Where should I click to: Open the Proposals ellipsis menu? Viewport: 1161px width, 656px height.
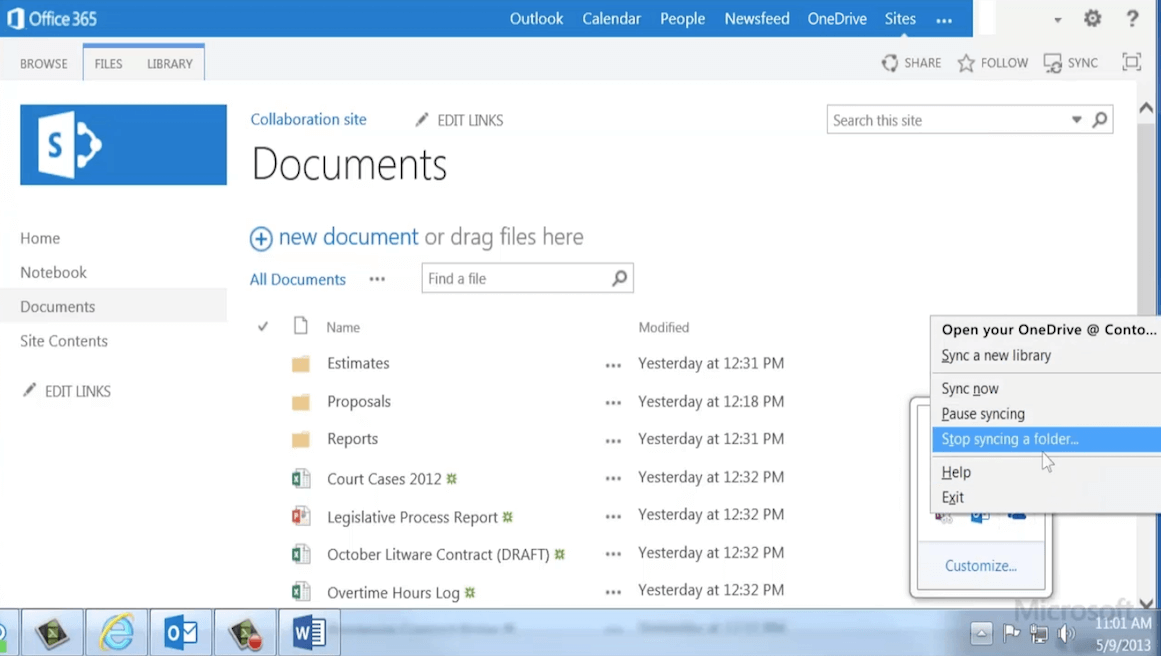613,403
